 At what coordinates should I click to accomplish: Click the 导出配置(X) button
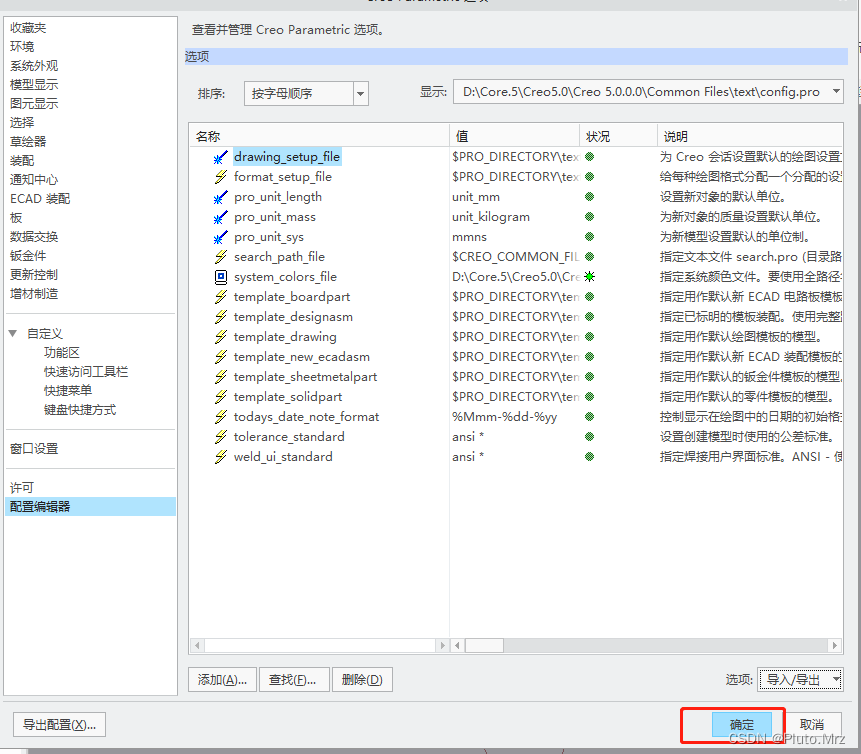(x=58, y=725)
